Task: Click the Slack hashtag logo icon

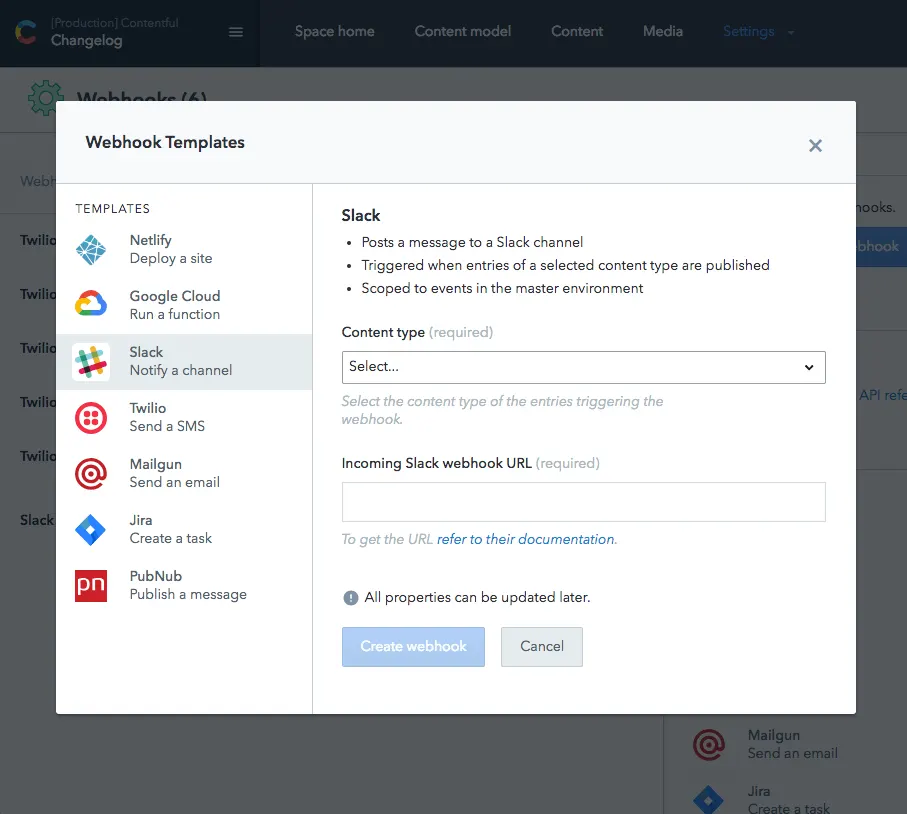Action: tap(91, 362)
